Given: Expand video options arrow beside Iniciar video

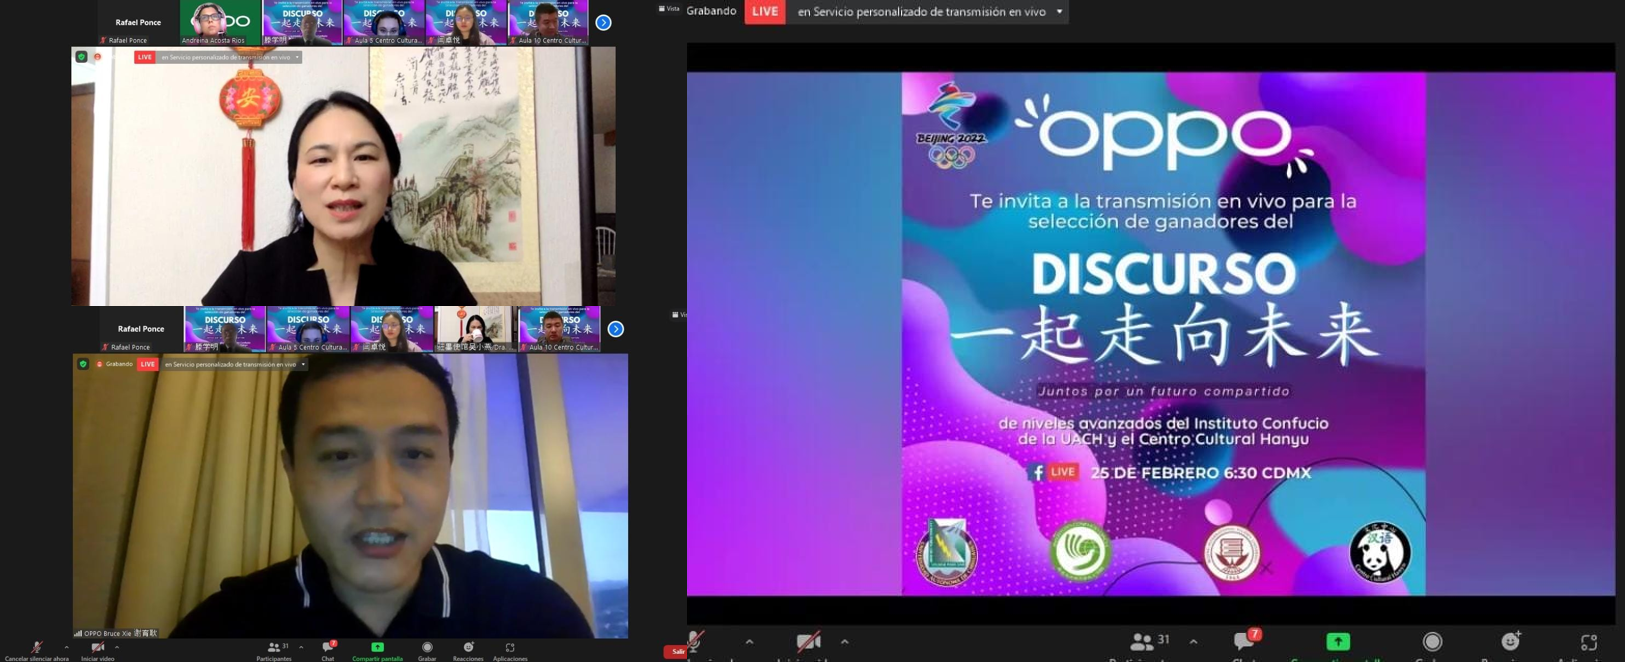Looking at the screenshot, I should (x=117, y=647).
